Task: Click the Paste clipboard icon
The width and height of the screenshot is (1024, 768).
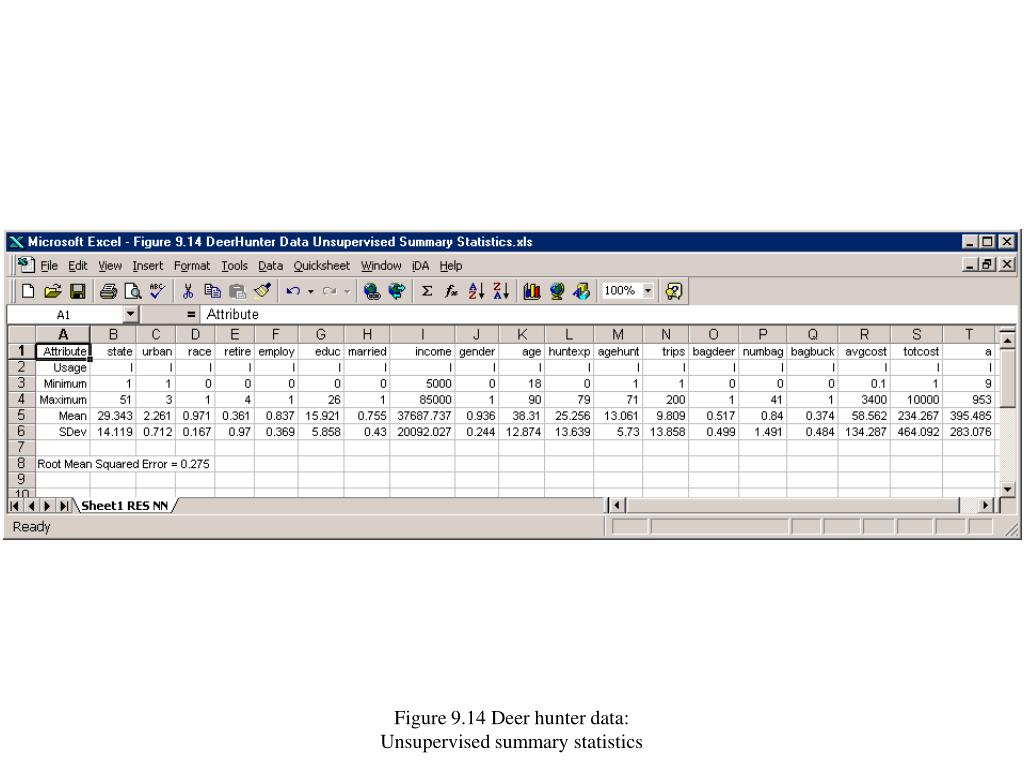Action: [x=237, y=291]
